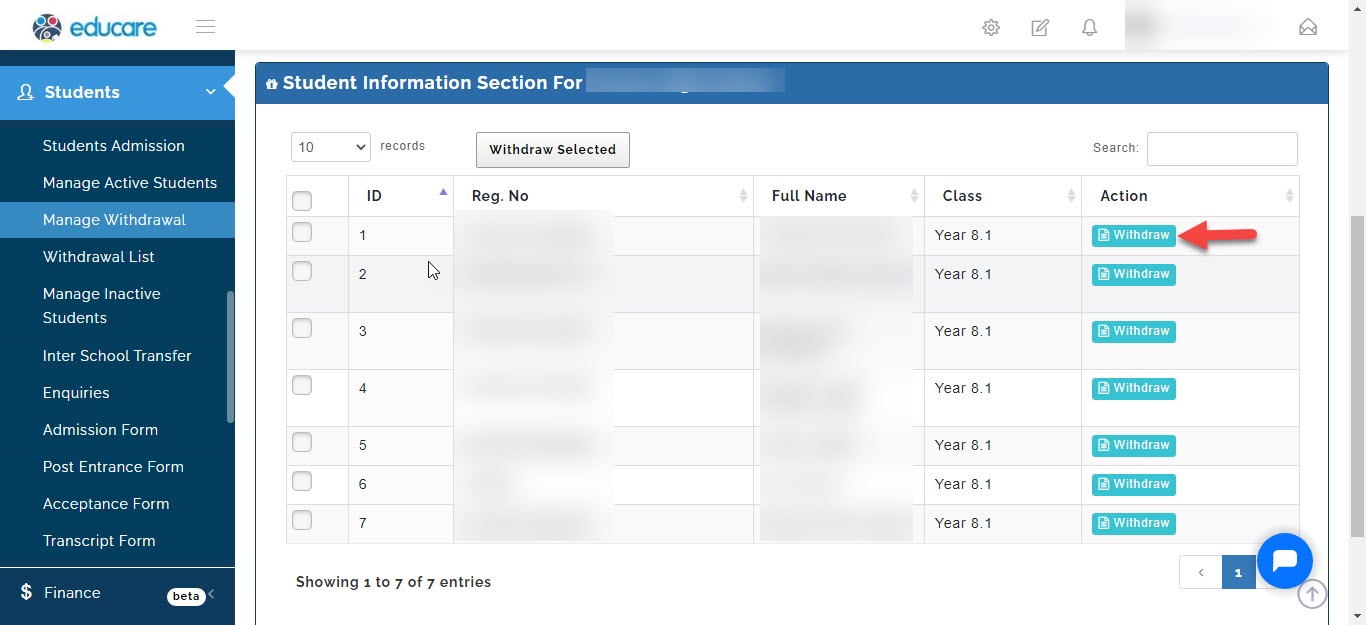Check the box for student ID 5
The width and height of the screenshot is (1366, 625).
(x=302, y=442)
